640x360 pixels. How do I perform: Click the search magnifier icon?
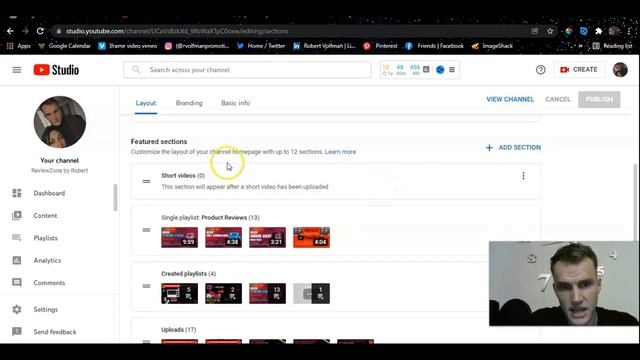136,70
